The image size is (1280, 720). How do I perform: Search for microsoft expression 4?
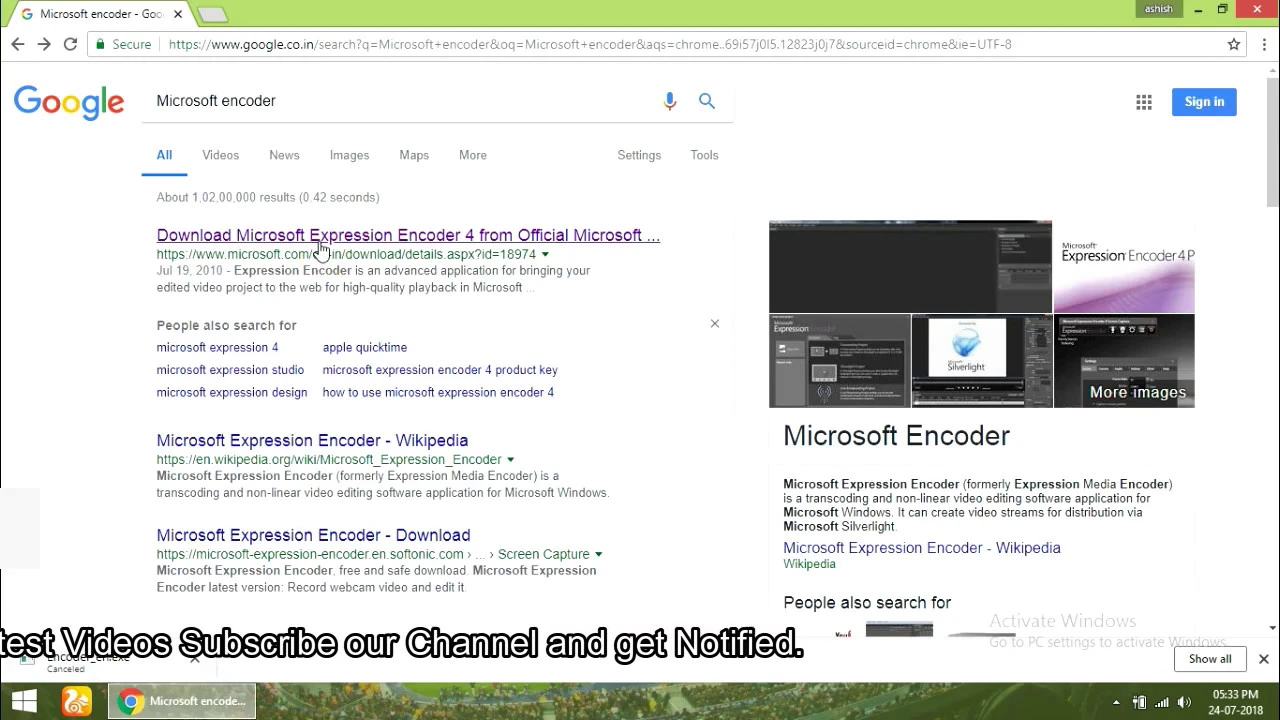coord(217,347)
